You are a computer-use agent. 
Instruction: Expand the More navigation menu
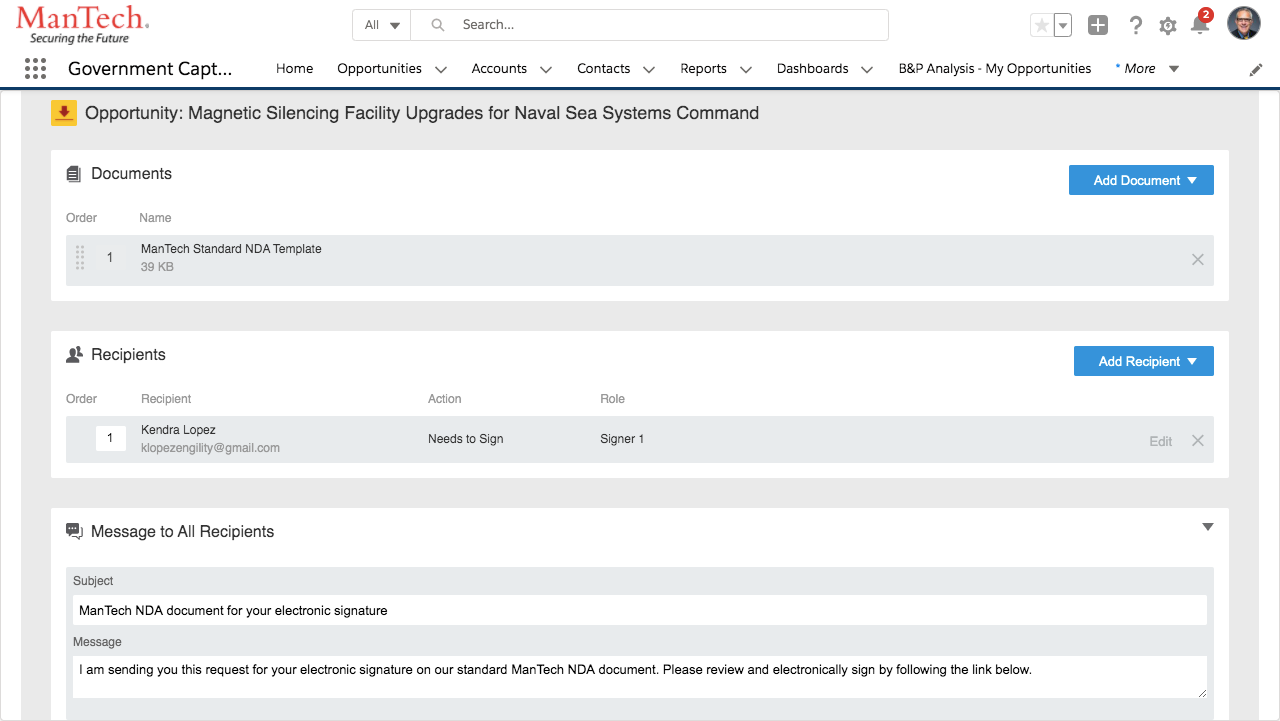tap(1148, 69)
